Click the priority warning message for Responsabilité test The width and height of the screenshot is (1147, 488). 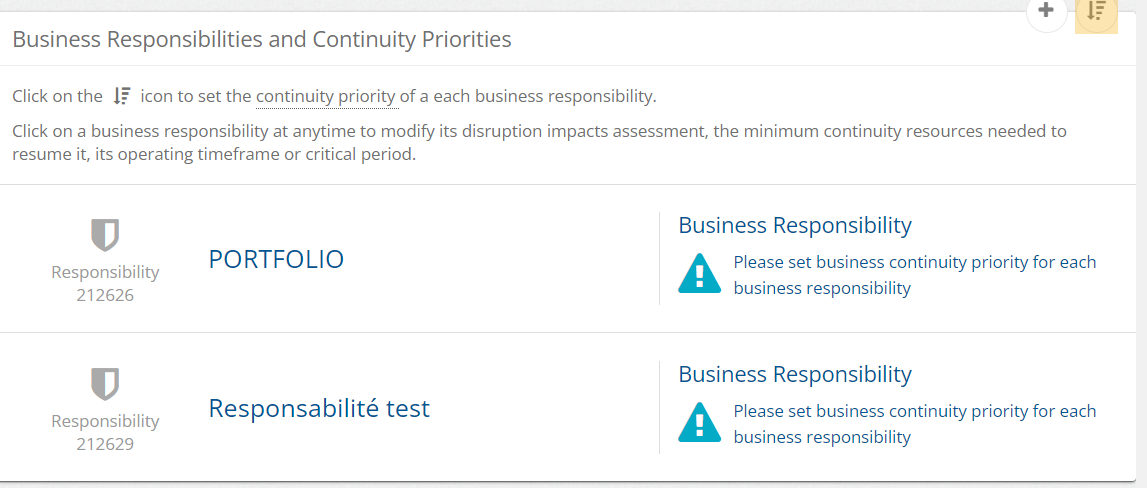coord(914,424)
